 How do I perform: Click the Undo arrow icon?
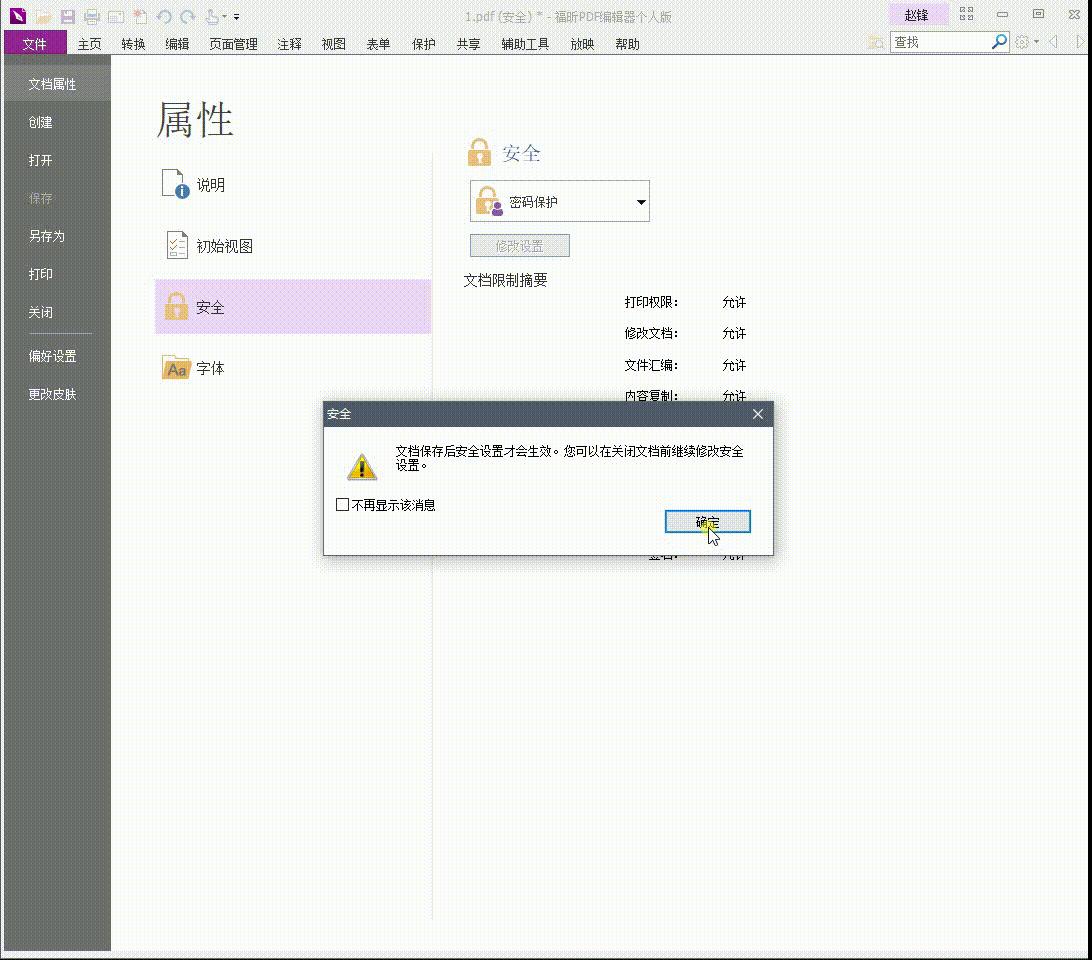164,17
